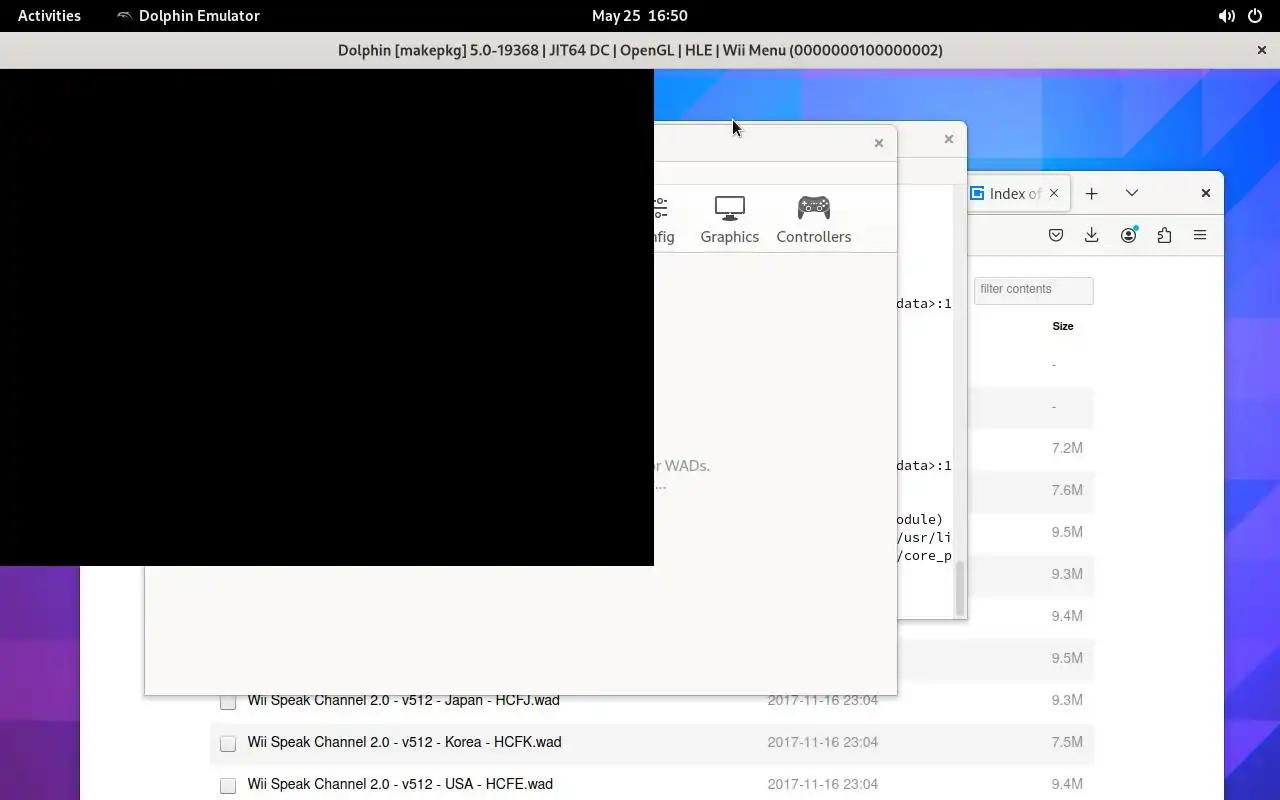Open the Korea HCFK.wad download link

click(x=405, y=742)
